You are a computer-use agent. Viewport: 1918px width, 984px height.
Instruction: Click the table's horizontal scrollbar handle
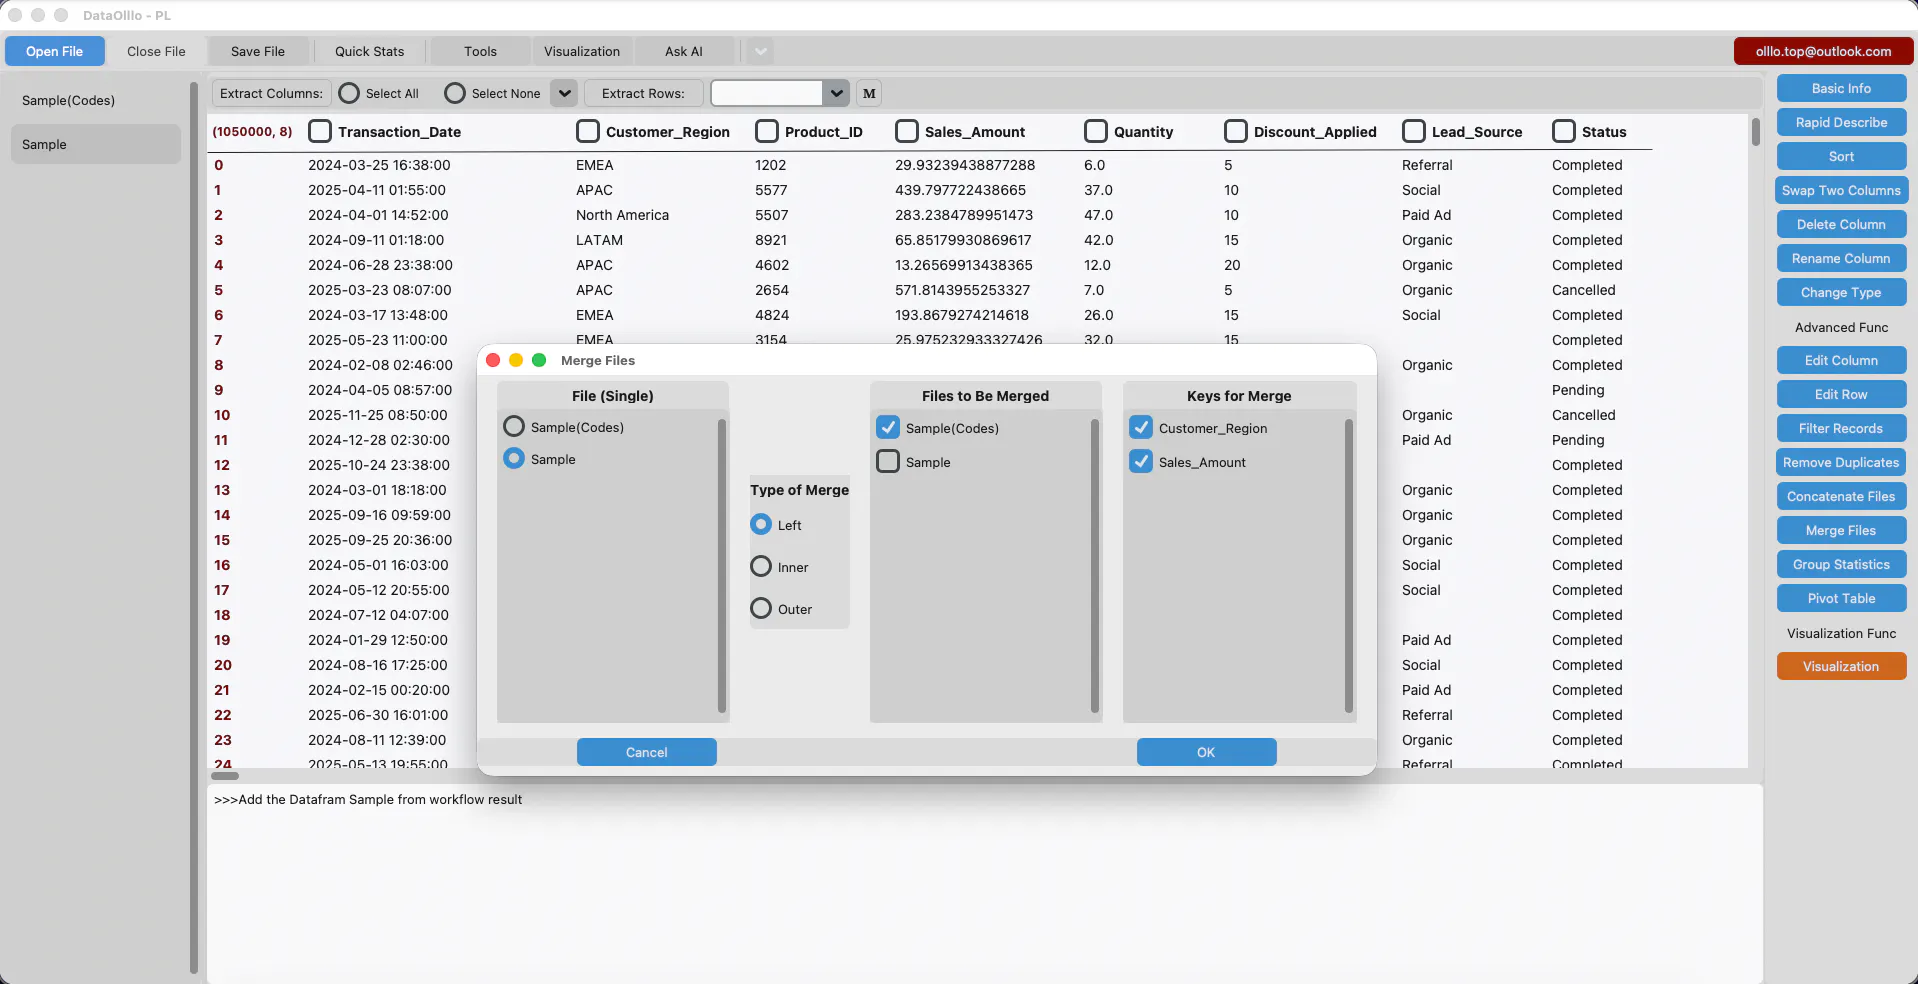pos(225,775)
